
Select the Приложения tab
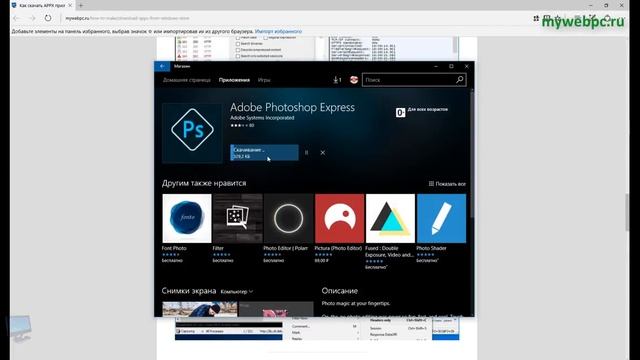point(234,80)
